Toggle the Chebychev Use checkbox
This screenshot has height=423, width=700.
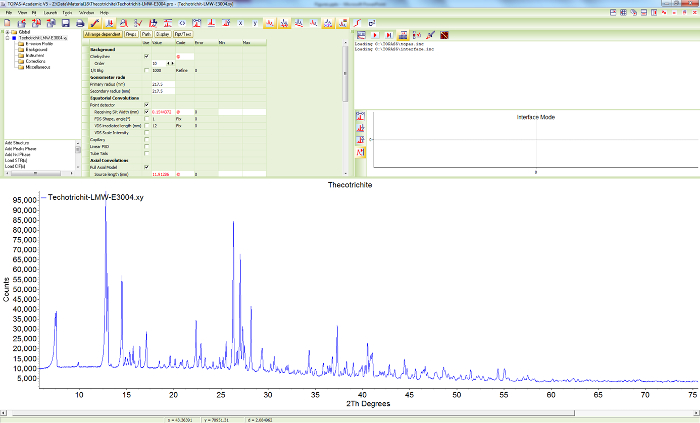146,56
